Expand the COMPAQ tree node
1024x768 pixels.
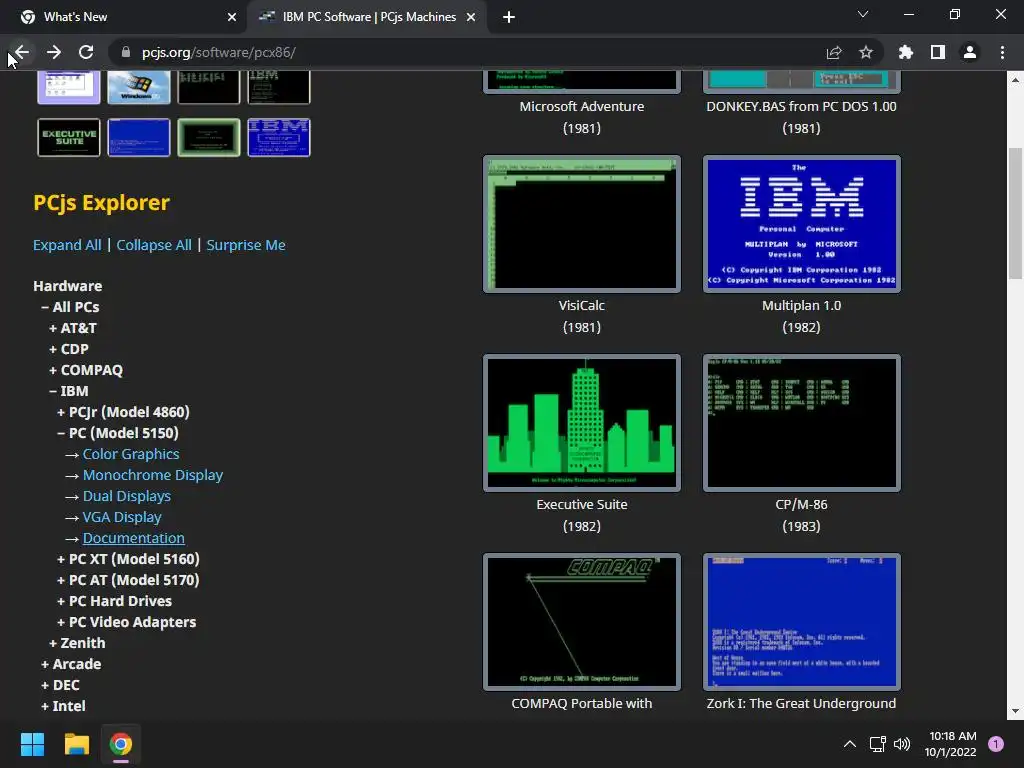(x=86, y=370)
